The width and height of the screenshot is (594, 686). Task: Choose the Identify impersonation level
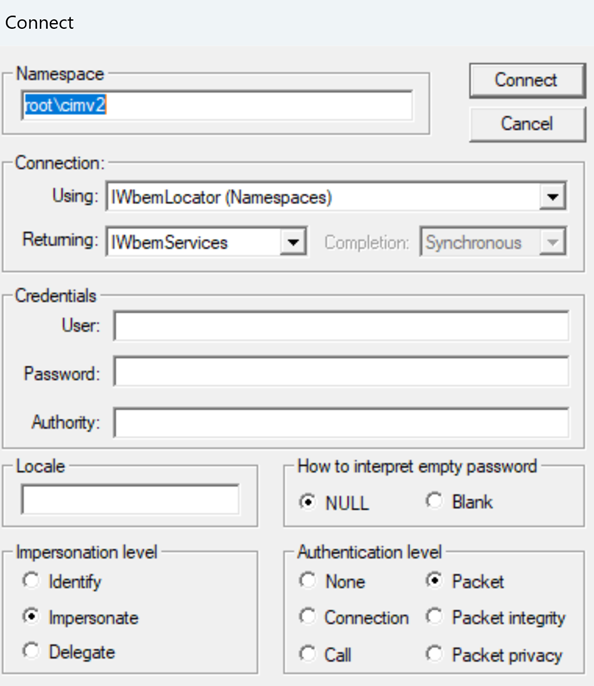(62, 581)
